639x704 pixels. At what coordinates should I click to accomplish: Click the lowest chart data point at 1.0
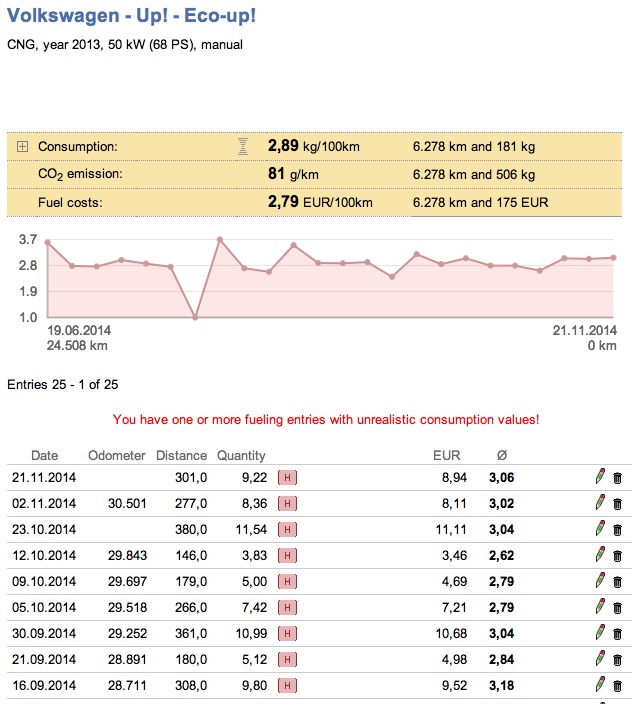(x=195, y=317)
